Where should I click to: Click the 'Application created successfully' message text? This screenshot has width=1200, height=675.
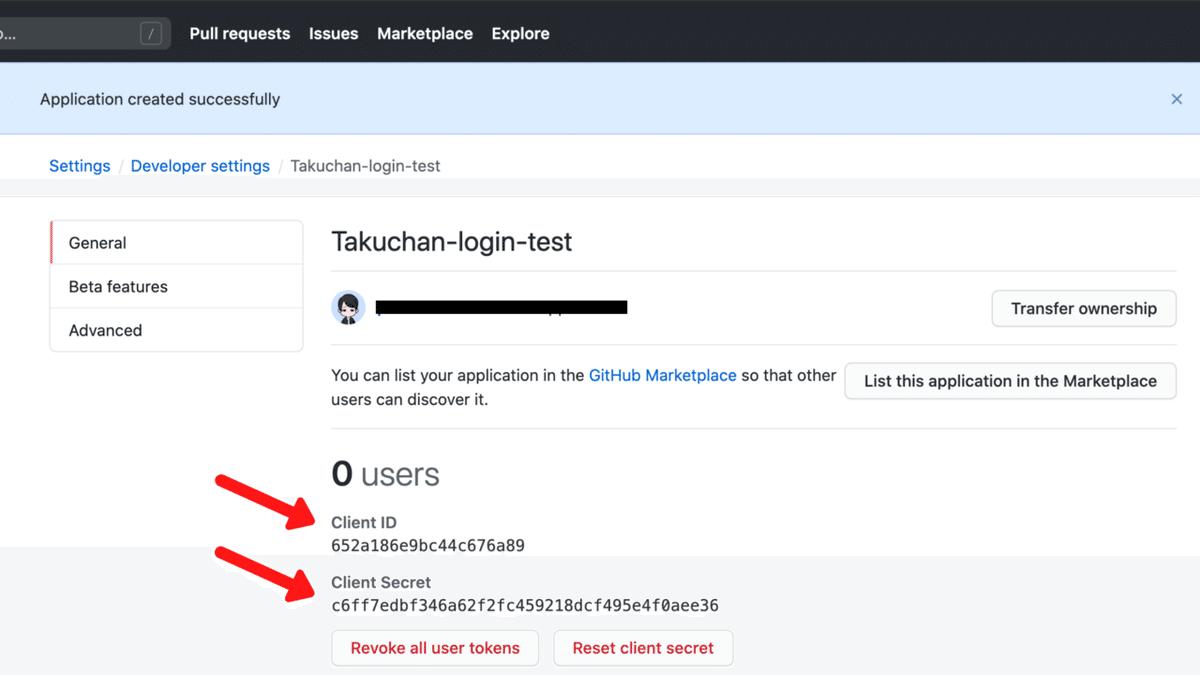click(x=160, y=99)
